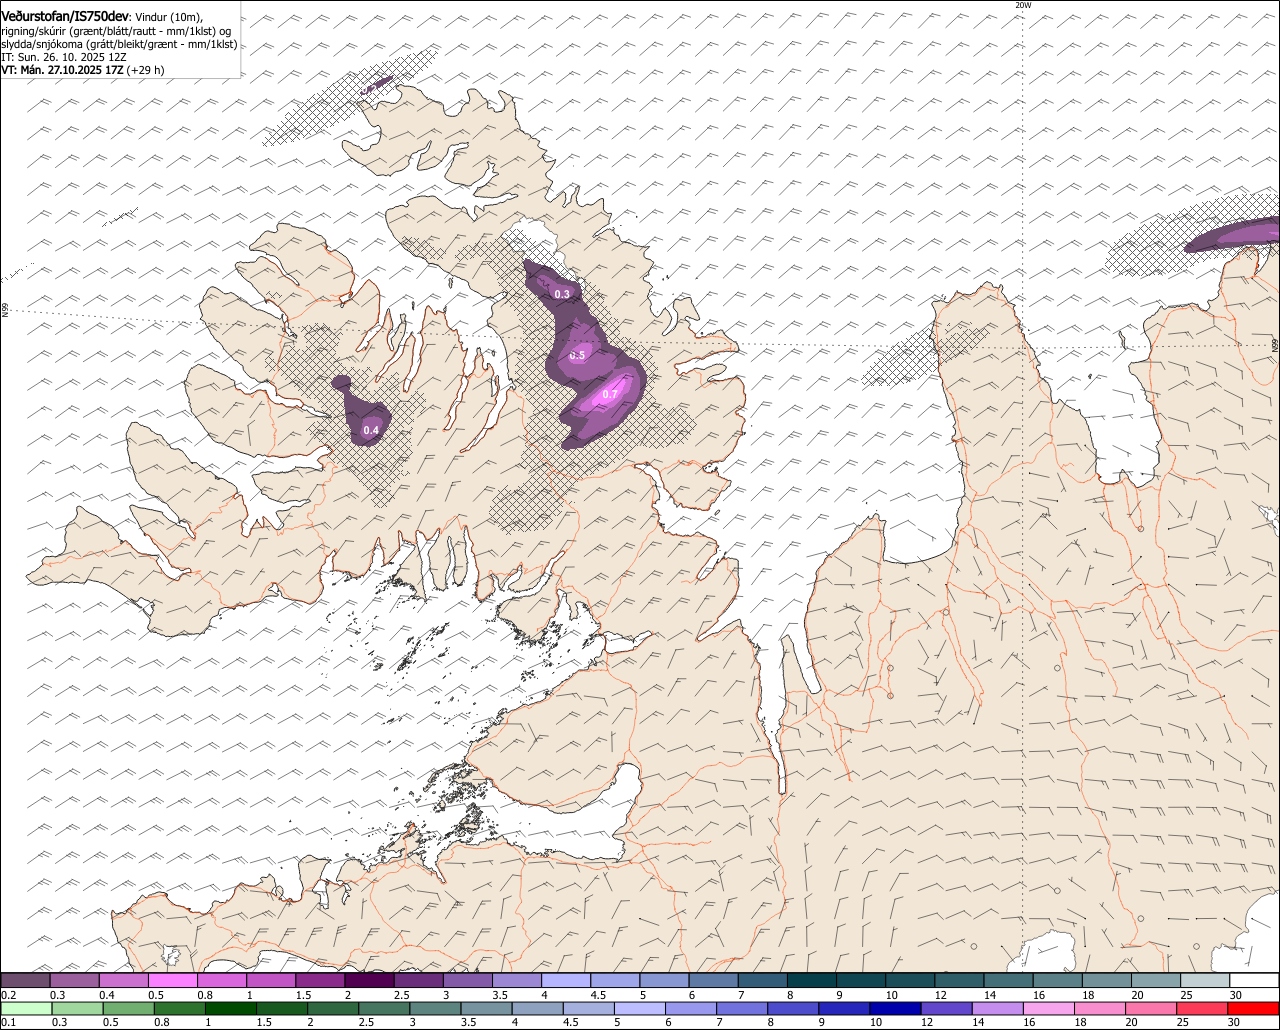1280x1030 pixels.
Task: Pick the snow legend swatch starting at 0.2
Action: (x=25, y=980)
